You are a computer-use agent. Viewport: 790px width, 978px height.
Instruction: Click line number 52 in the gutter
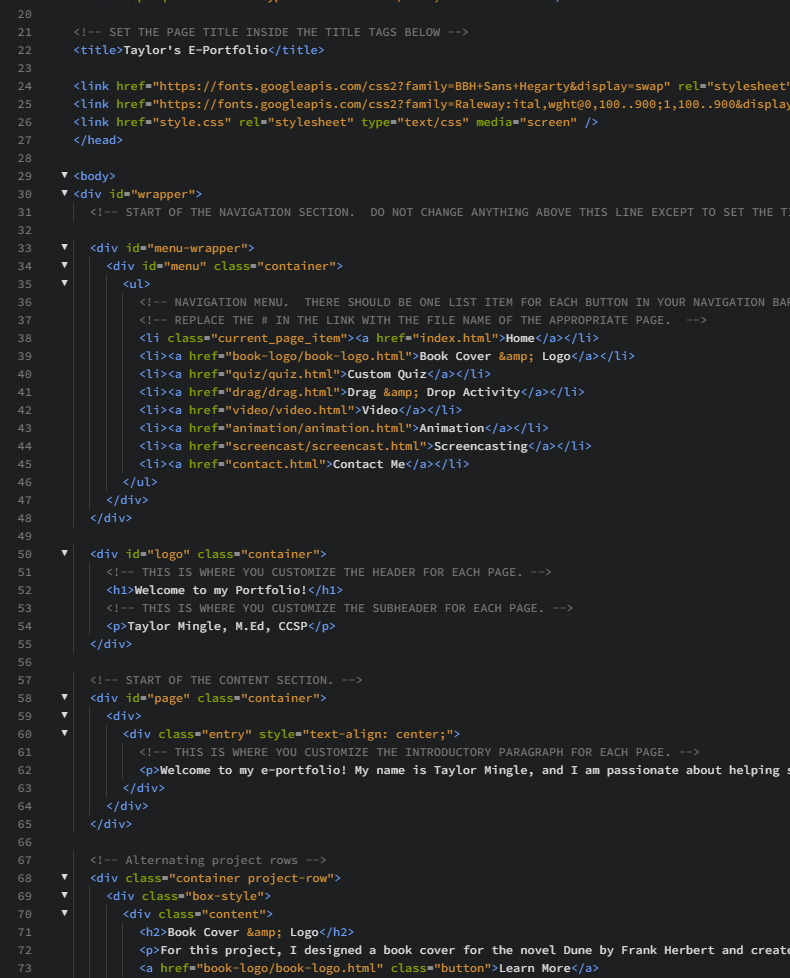(24, 590)
